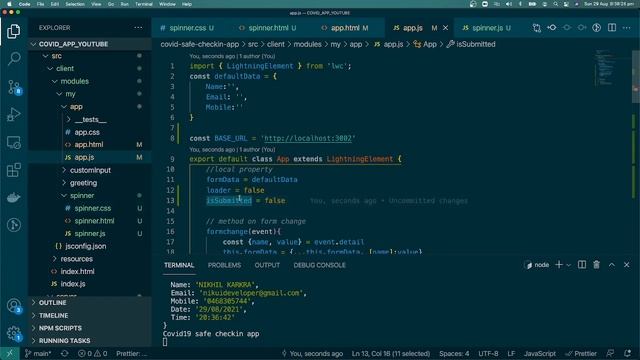
Task: Open the PROBLEMS panel tab
Action: pos(224,265)
